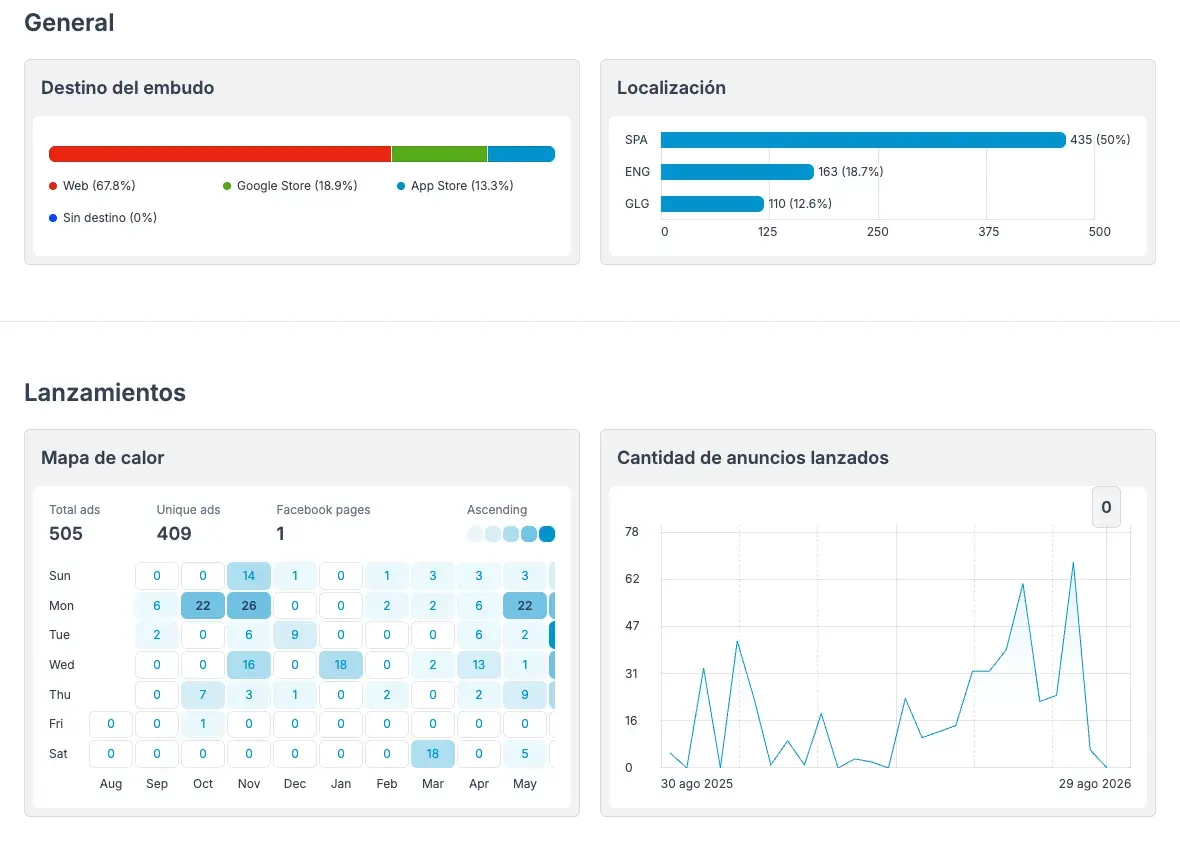Click the Nov month label under heatmap
Screen dimensions: 1180x860
[x=248, y=784]
